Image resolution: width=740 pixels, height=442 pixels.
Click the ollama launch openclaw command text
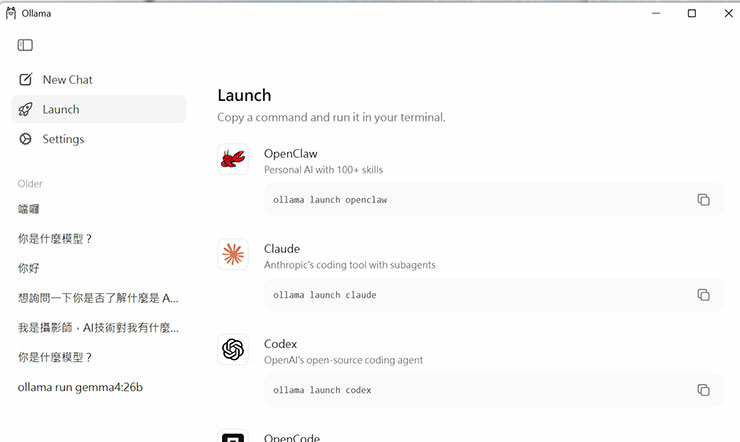pos(330,200)
